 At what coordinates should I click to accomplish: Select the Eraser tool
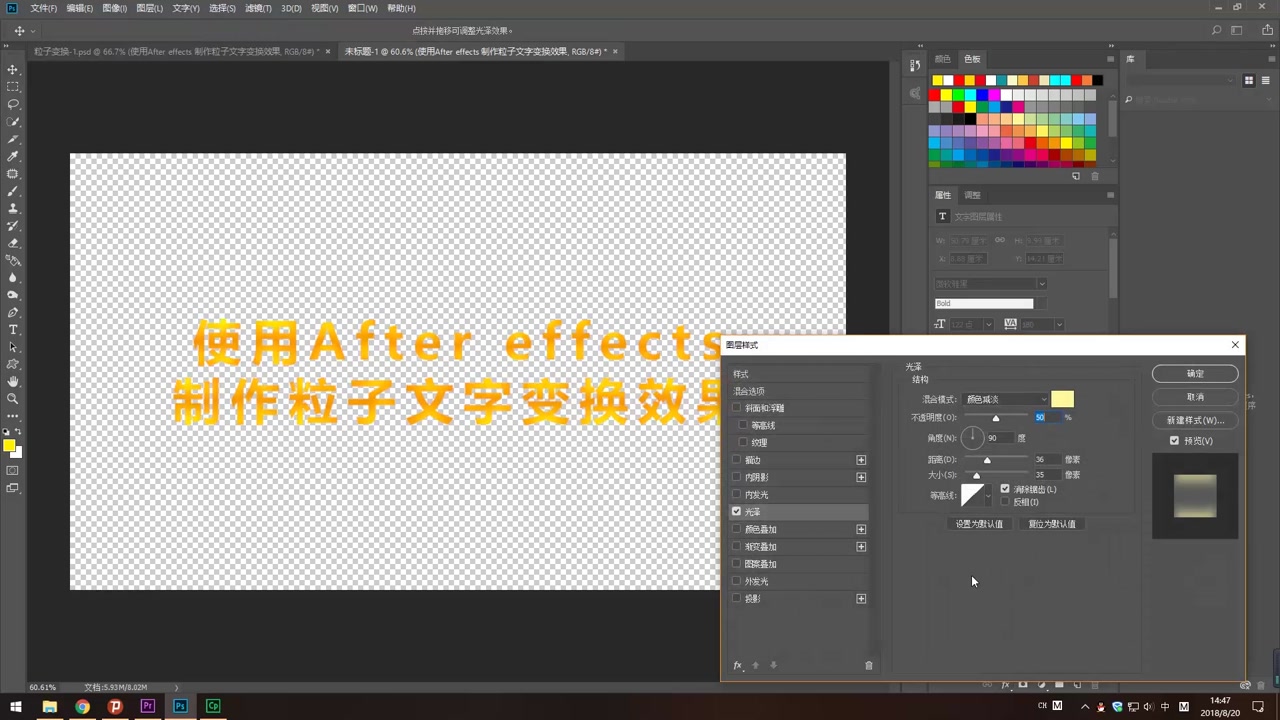click(13, 243)
